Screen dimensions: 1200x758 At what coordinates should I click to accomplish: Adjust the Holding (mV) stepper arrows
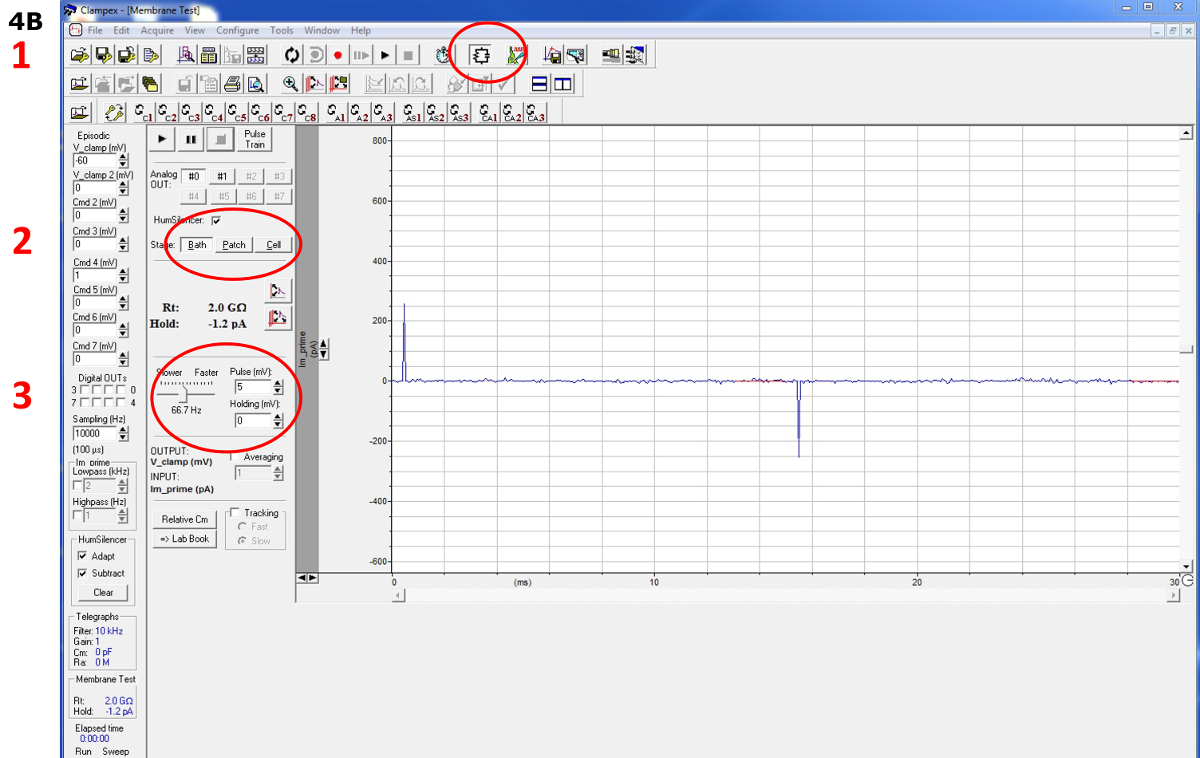[x=277, y=421]
